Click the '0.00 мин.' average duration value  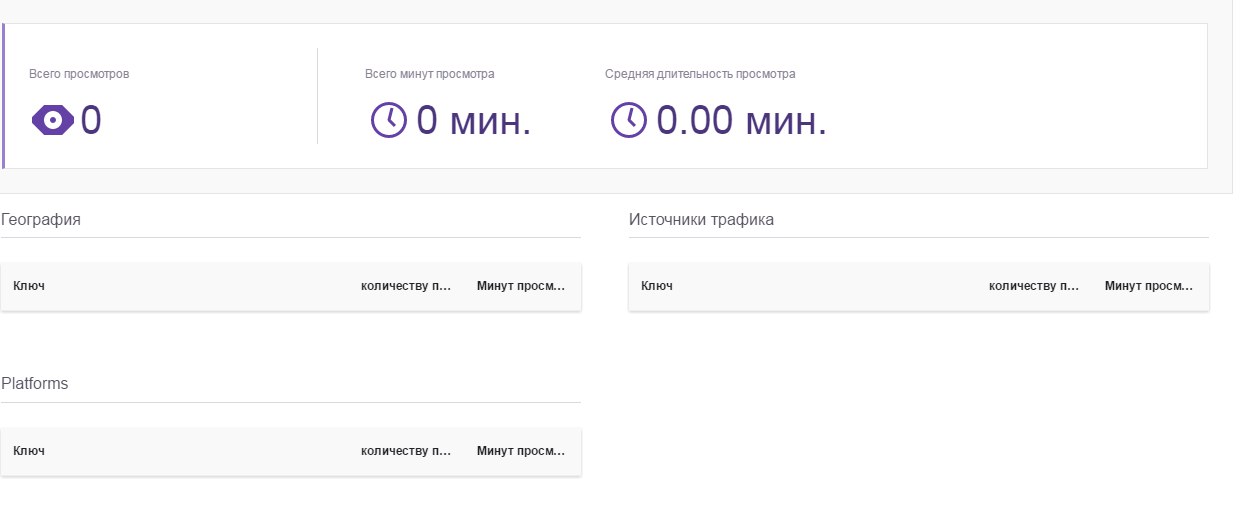click(x=741, y=121)
